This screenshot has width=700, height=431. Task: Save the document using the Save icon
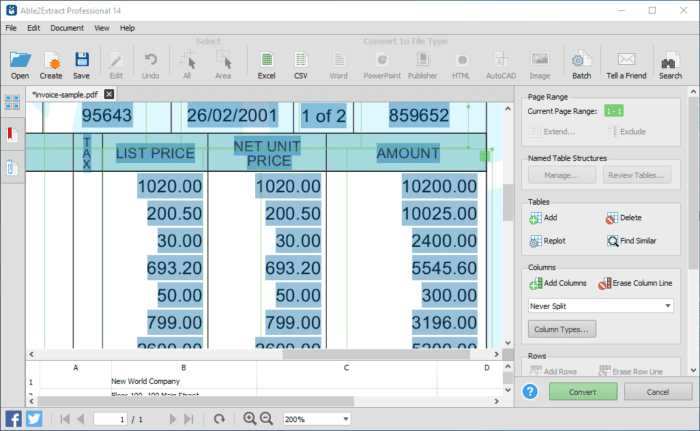point(82,65)
